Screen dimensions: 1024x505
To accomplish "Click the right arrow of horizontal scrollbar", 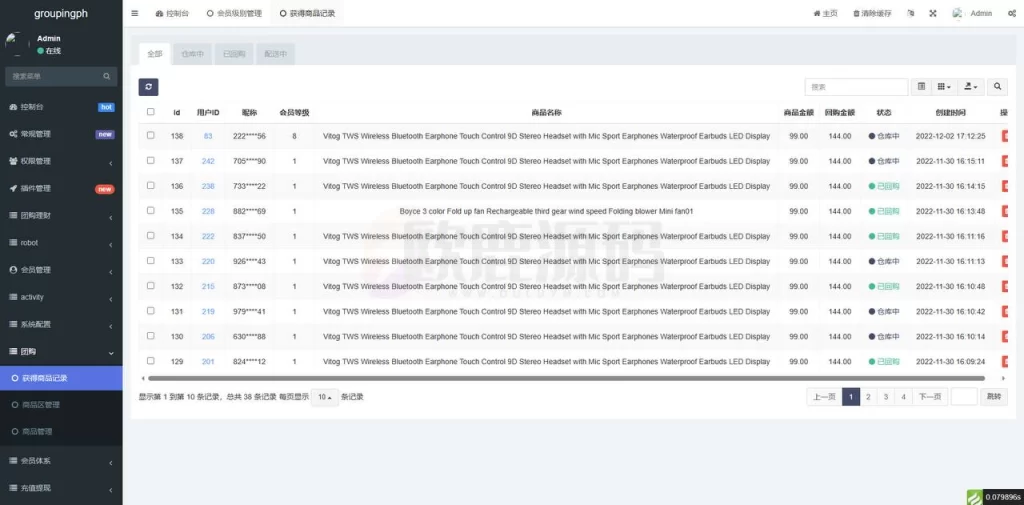I will pyautogui.click(x=1004, y=378).
